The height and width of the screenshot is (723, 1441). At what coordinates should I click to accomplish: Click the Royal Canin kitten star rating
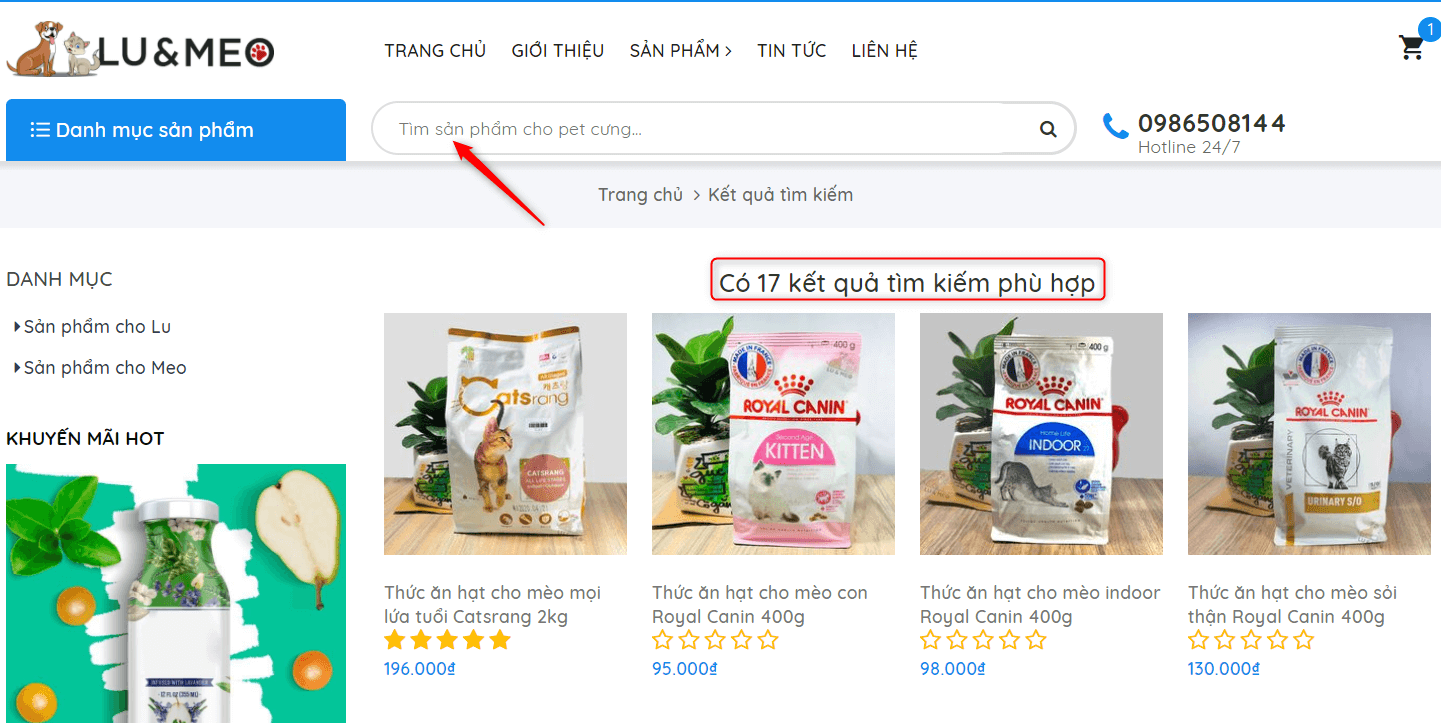tap(715, 640)
